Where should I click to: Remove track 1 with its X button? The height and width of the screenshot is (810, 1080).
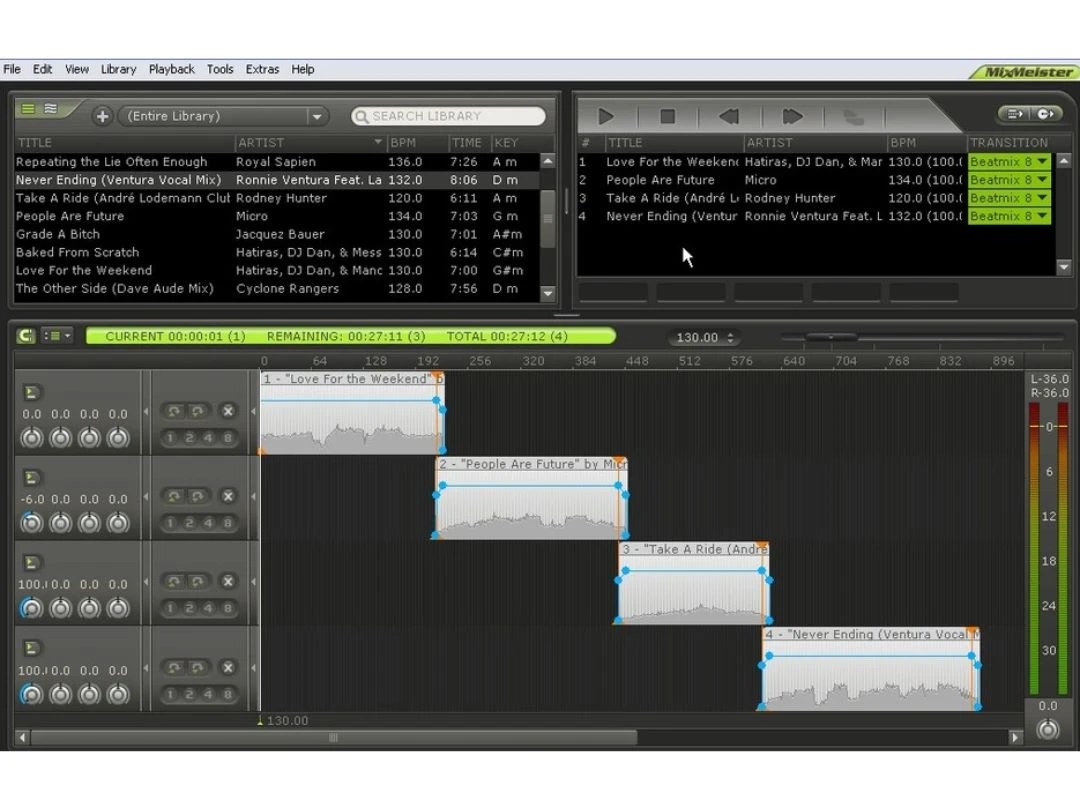coord(227,411)
